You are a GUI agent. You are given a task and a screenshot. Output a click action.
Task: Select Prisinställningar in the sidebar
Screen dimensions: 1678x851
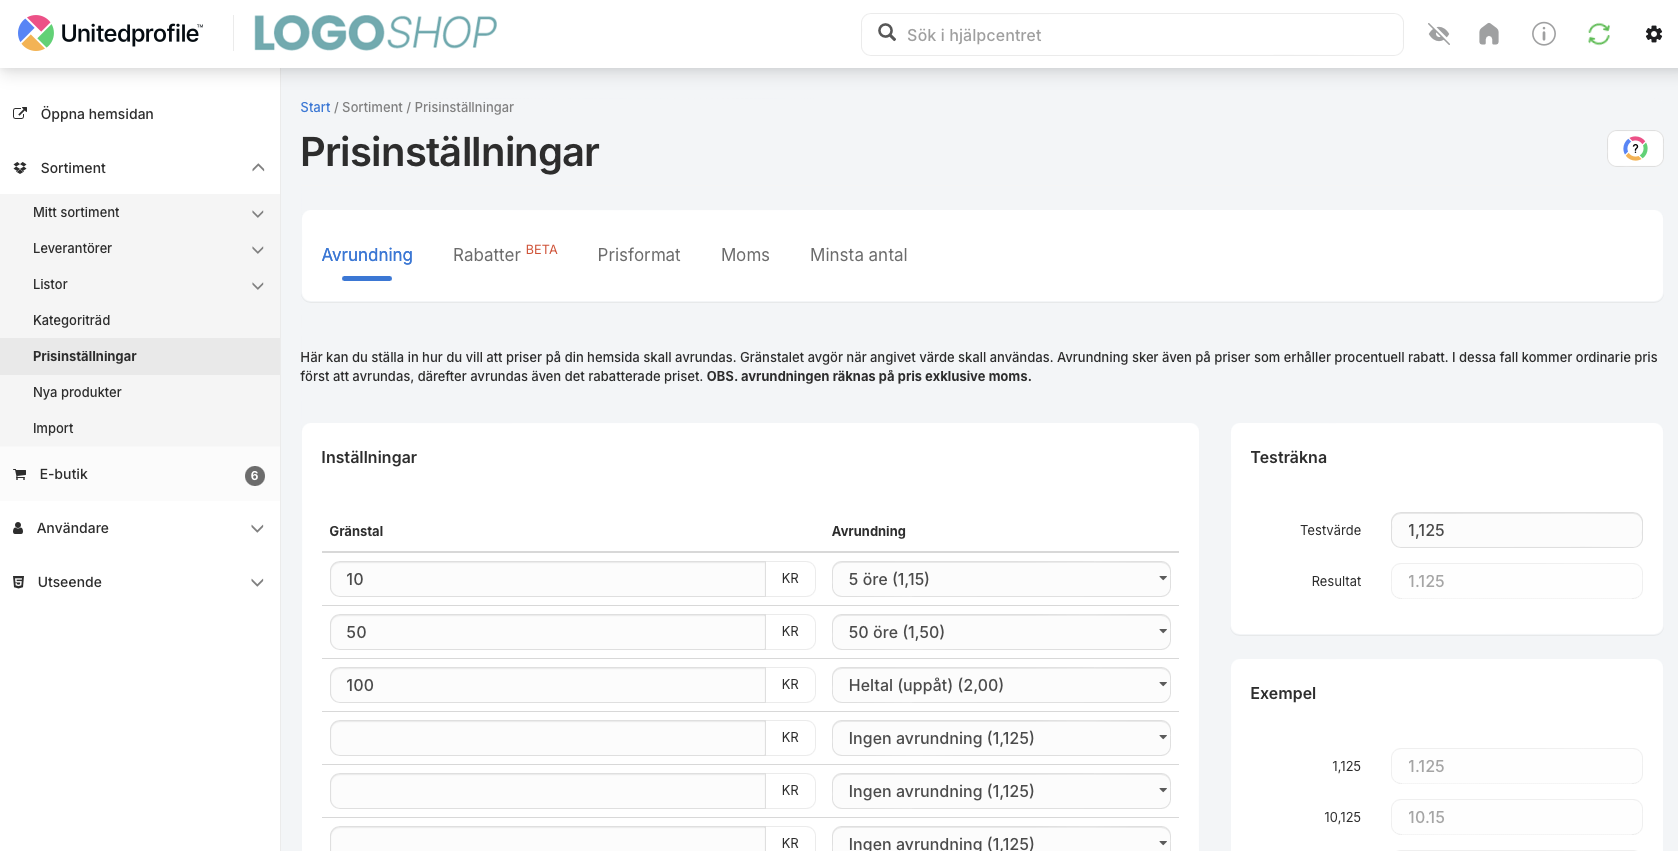tap(140, 356)
